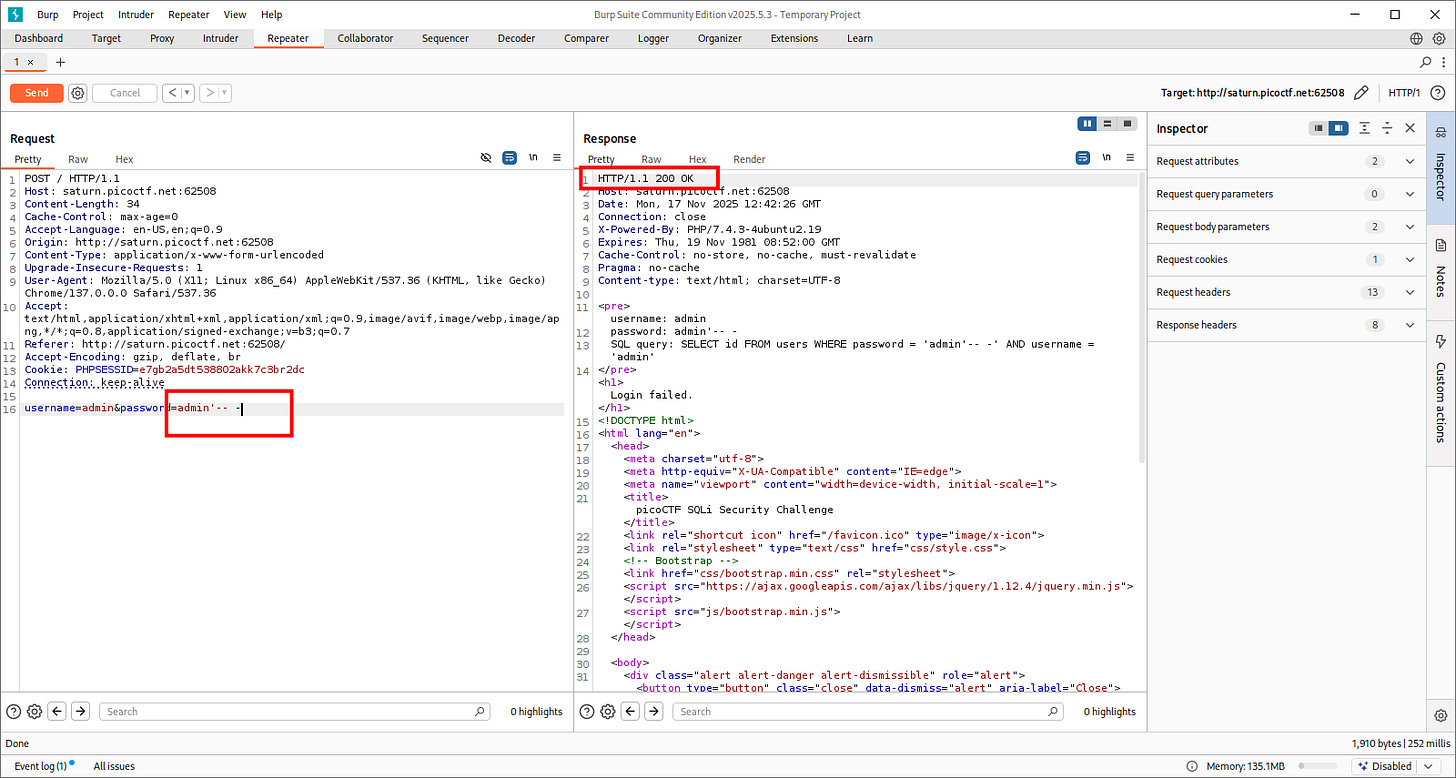Screen dimensions: 1456x778
Task: Toggle line wrap in Response viewer
Action: click(1082, 158)
